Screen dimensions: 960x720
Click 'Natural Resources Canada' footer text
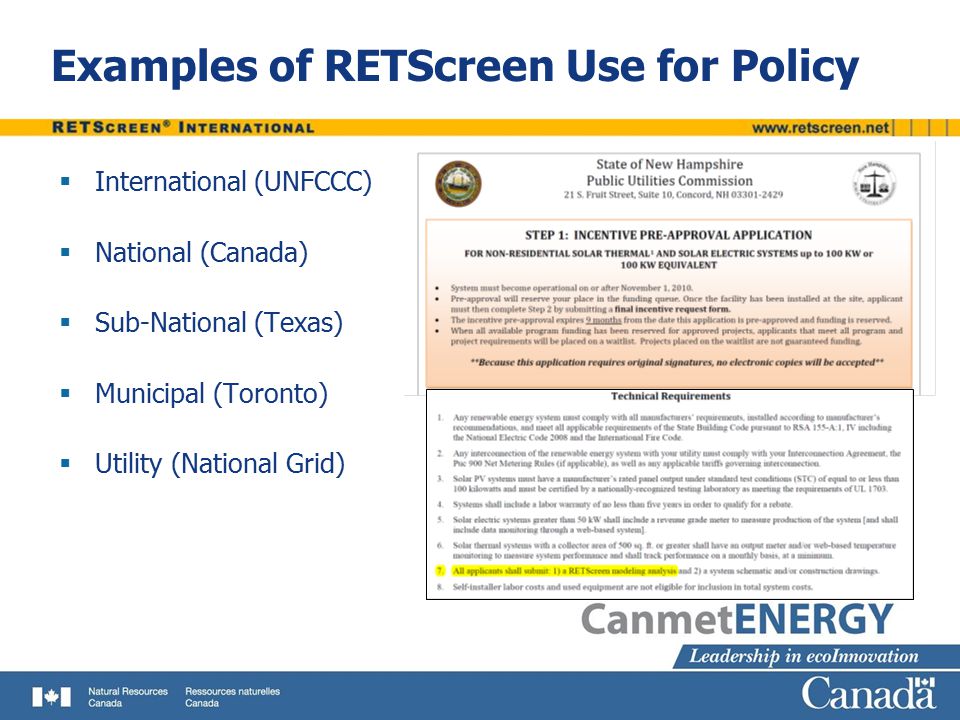[127, 697]
